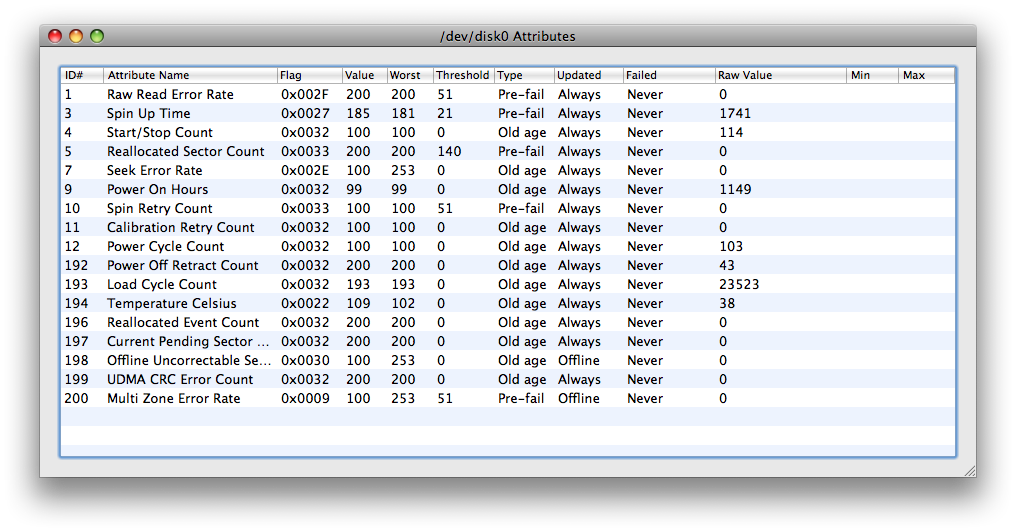Click raw value 23523
This screenshot has width=1016, height=532.
[x=739, y=284]
